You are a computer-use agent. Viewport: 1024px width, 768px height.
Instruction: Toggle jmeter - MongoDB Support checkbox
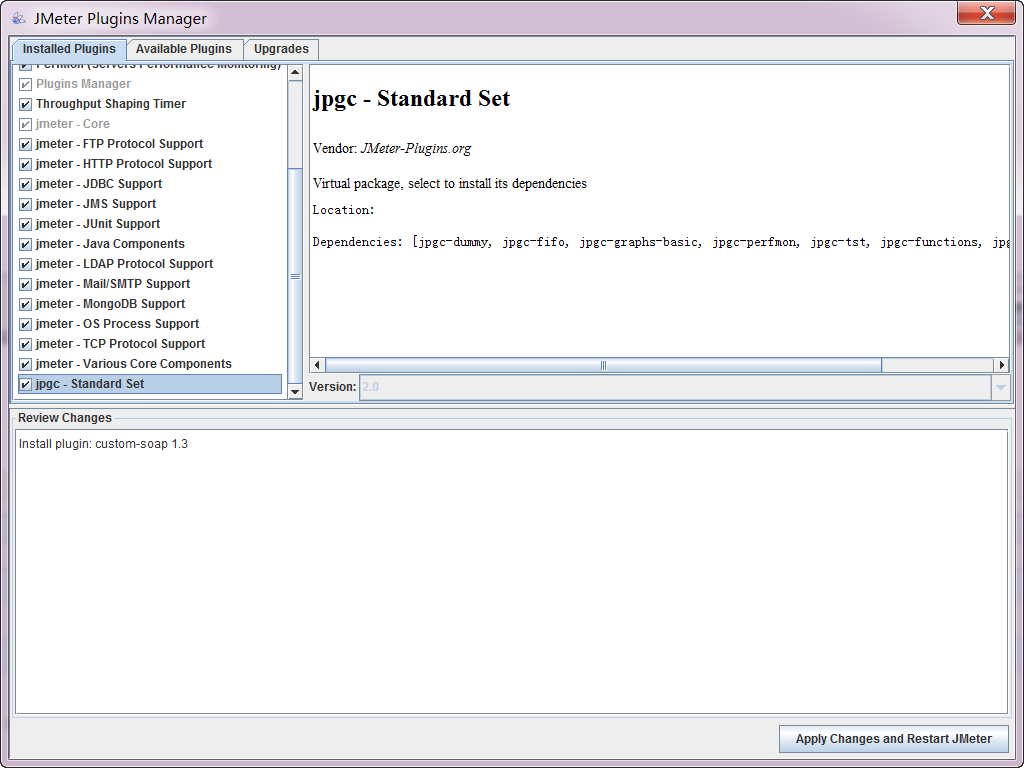[25, 304]
